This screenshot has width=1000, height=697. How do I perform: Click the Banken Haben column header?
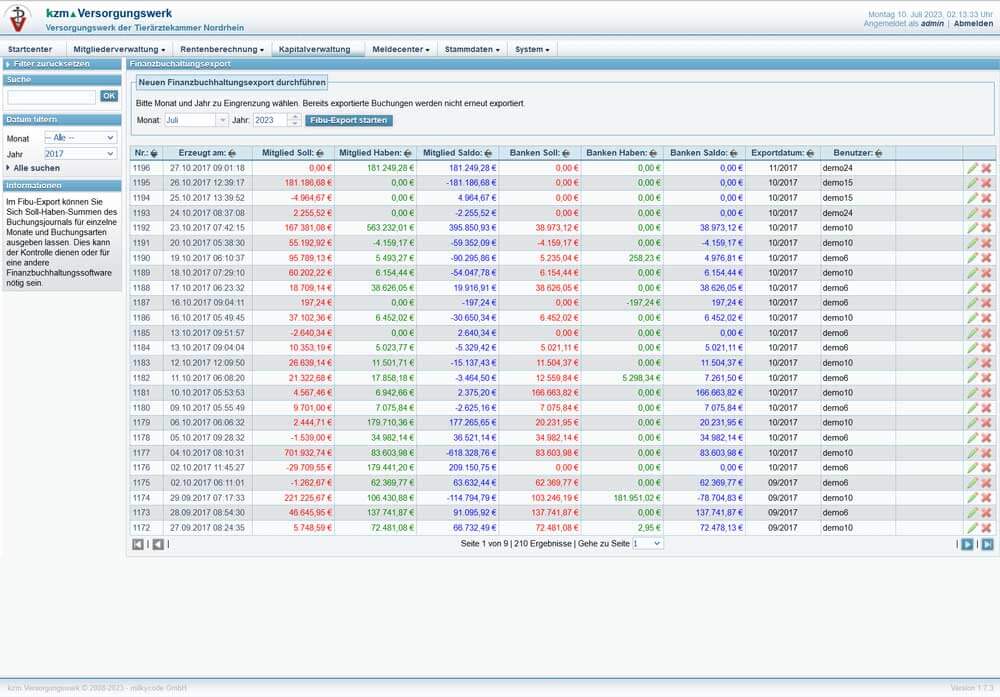[622, 153]
